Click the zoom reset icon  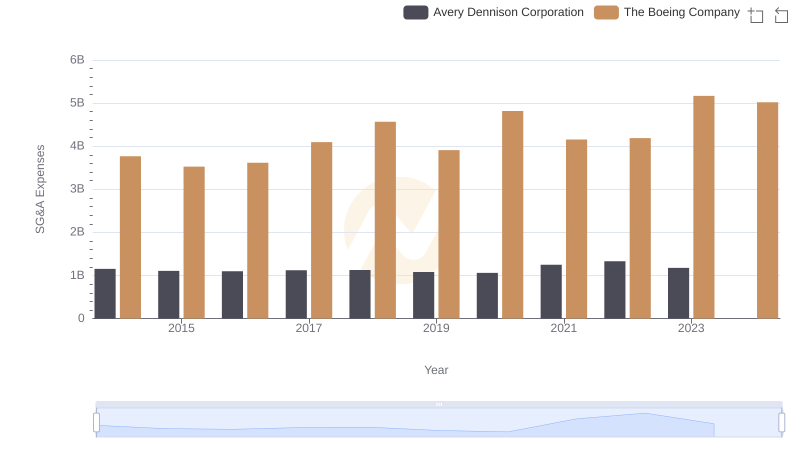coord(781,15)
